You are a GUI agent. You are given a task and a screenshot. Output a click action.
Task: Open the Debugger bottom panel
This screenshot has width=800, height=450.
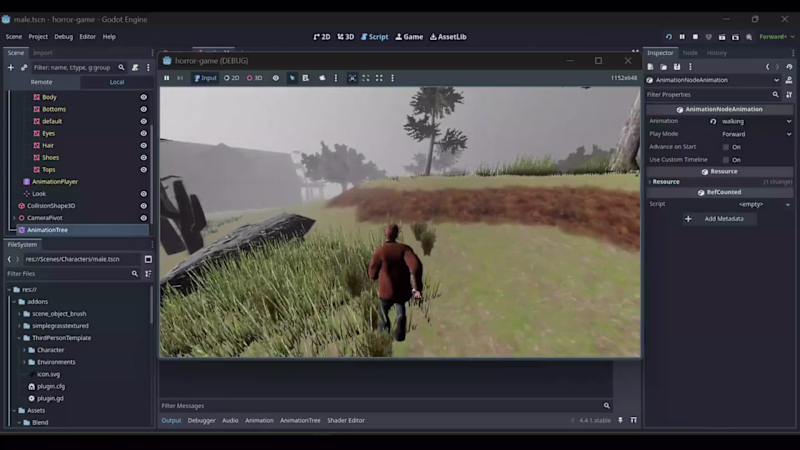pyautogui.click(x=202, y=420)
